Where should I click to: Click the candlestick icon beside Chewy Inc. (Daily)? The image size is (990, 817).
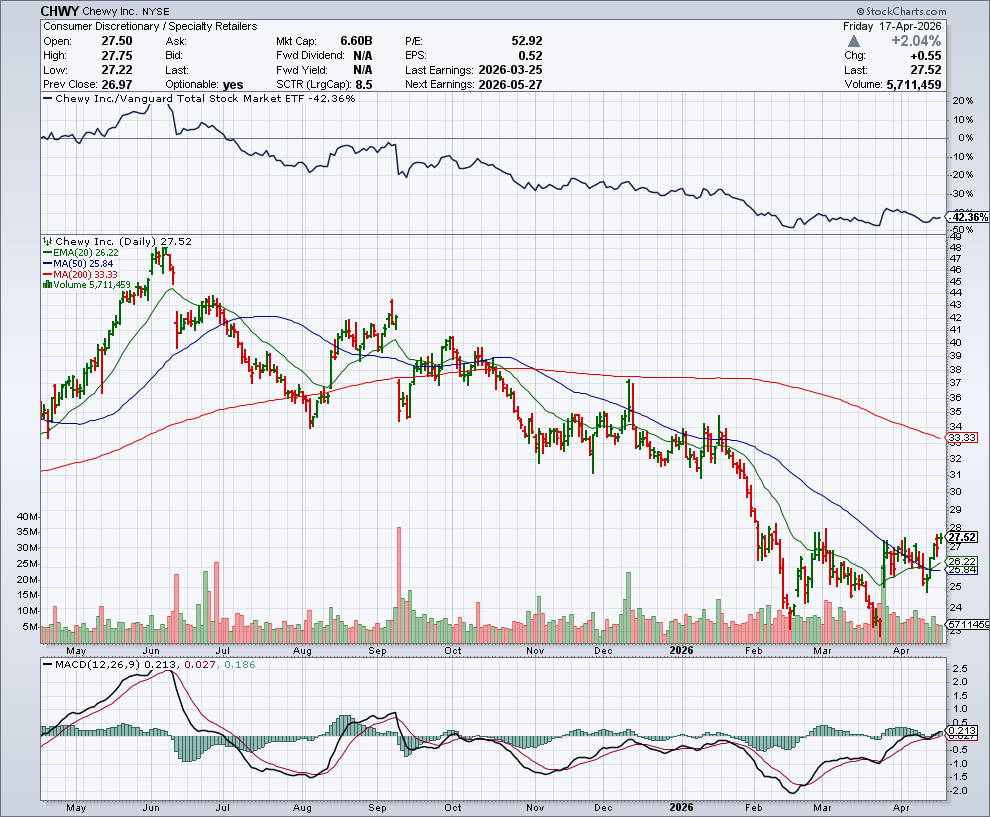[x=48, y=241]
